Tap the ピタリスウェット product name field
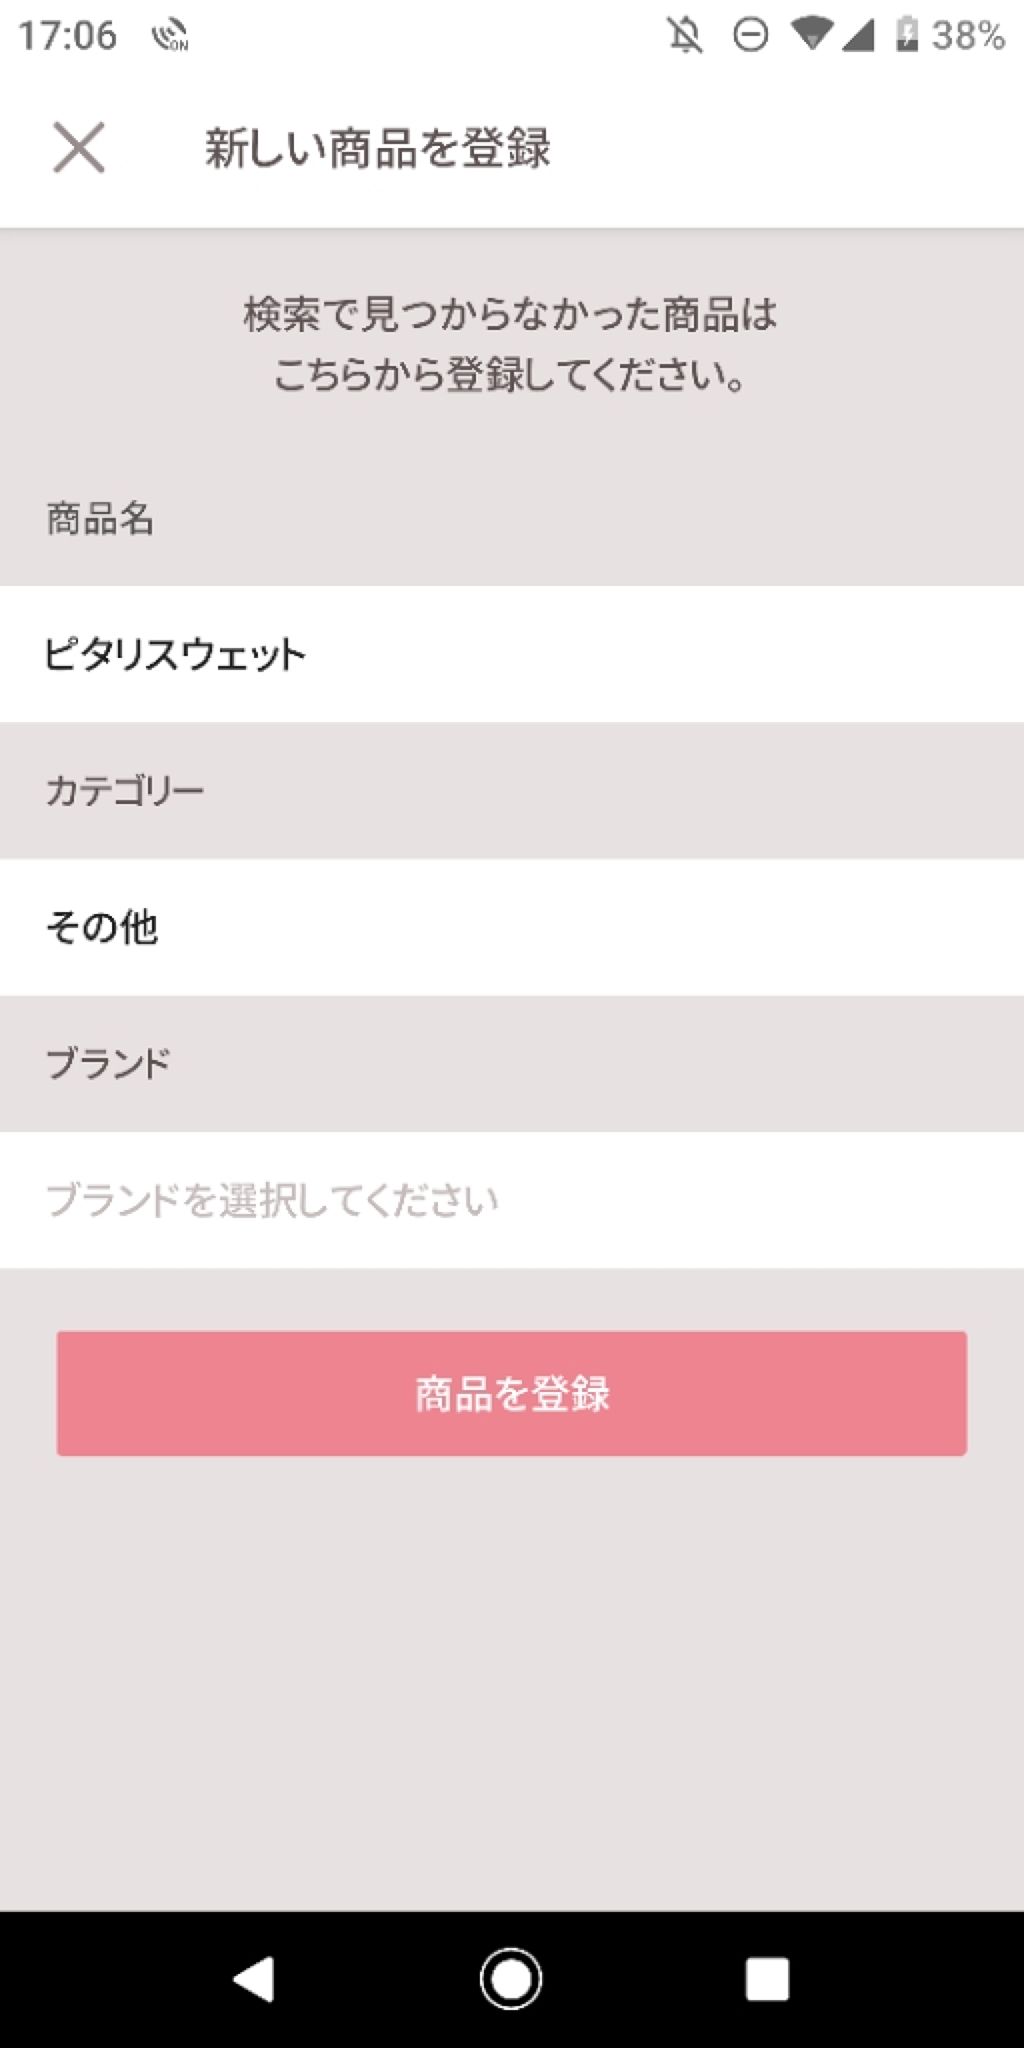Viewport: 1024px width, 2048px height. (510, 654)
